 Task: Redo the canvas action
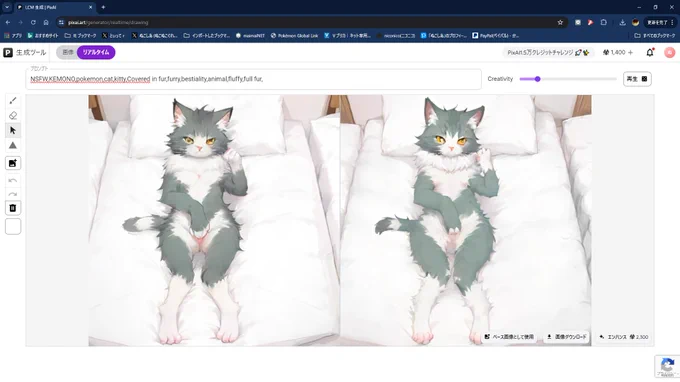pos(13,194)
